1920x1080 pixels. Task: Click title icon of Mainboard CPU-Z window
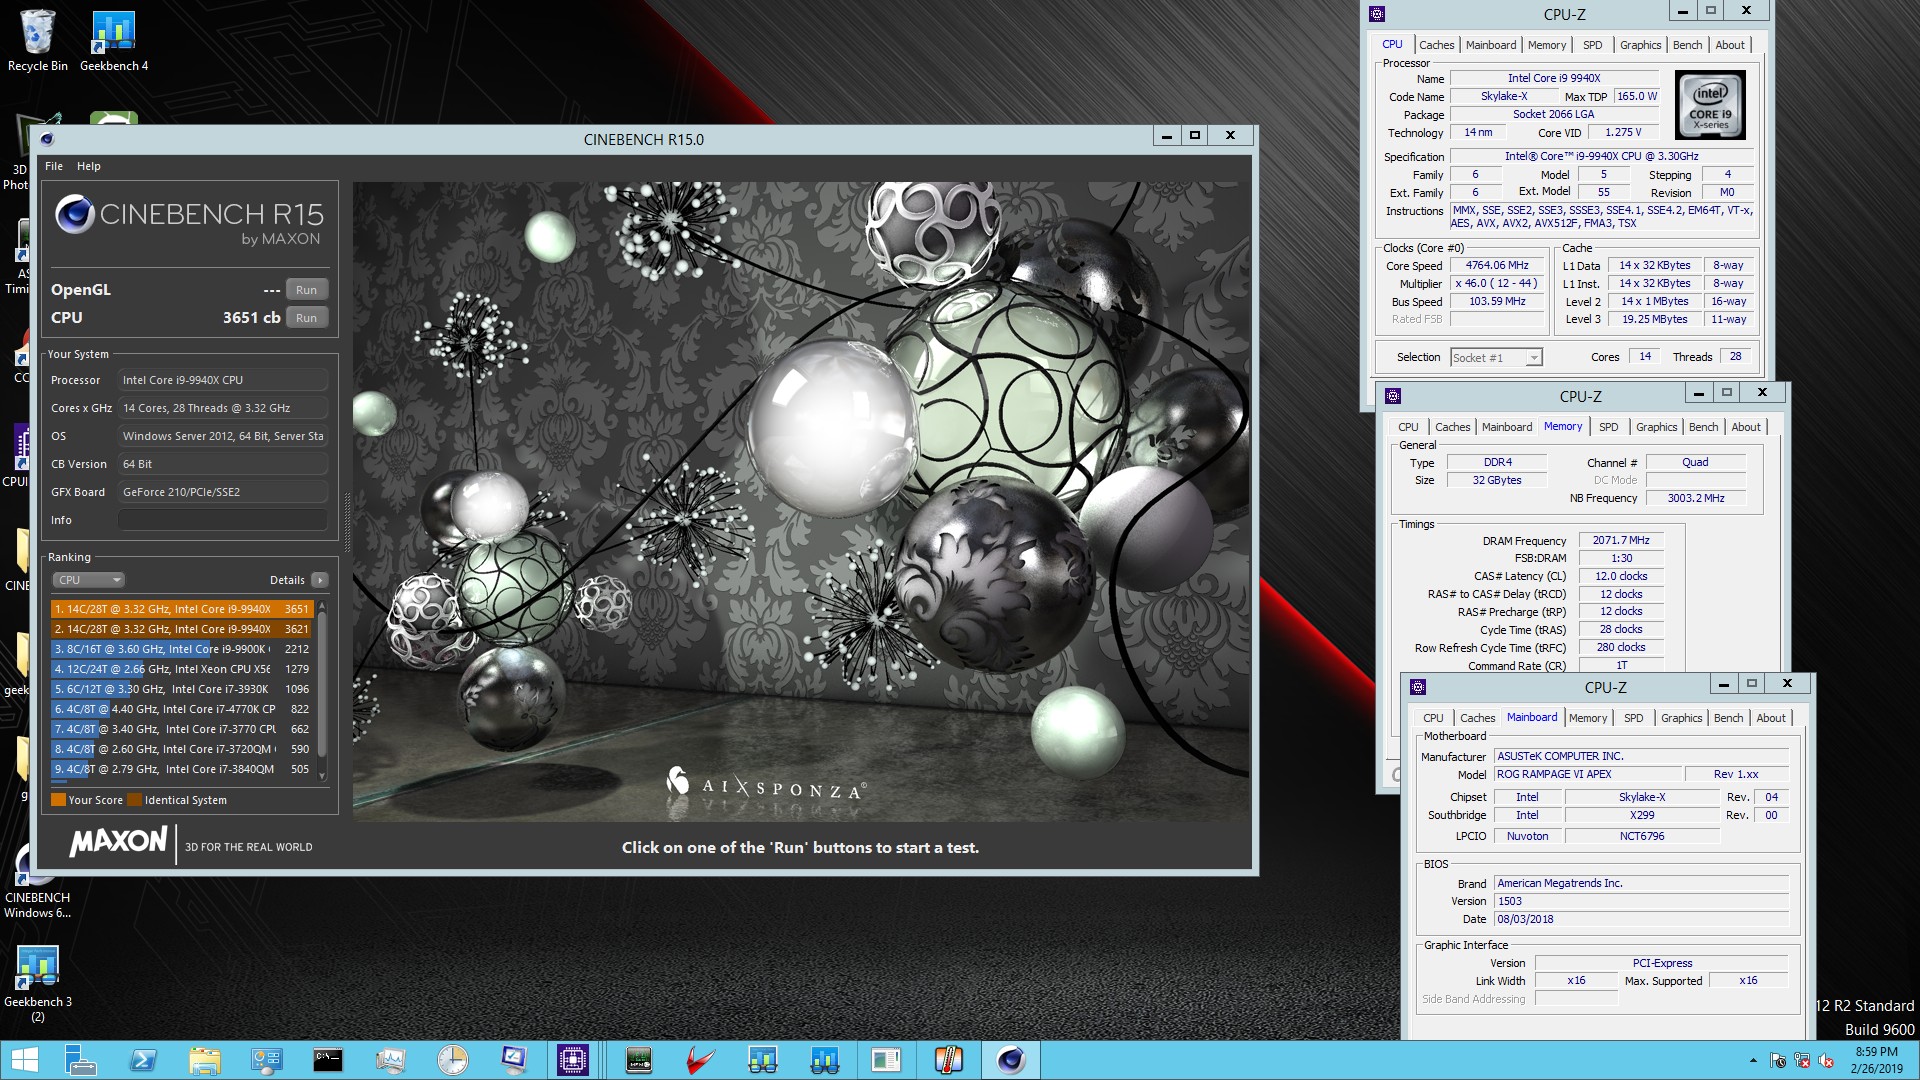(1417, 687)
